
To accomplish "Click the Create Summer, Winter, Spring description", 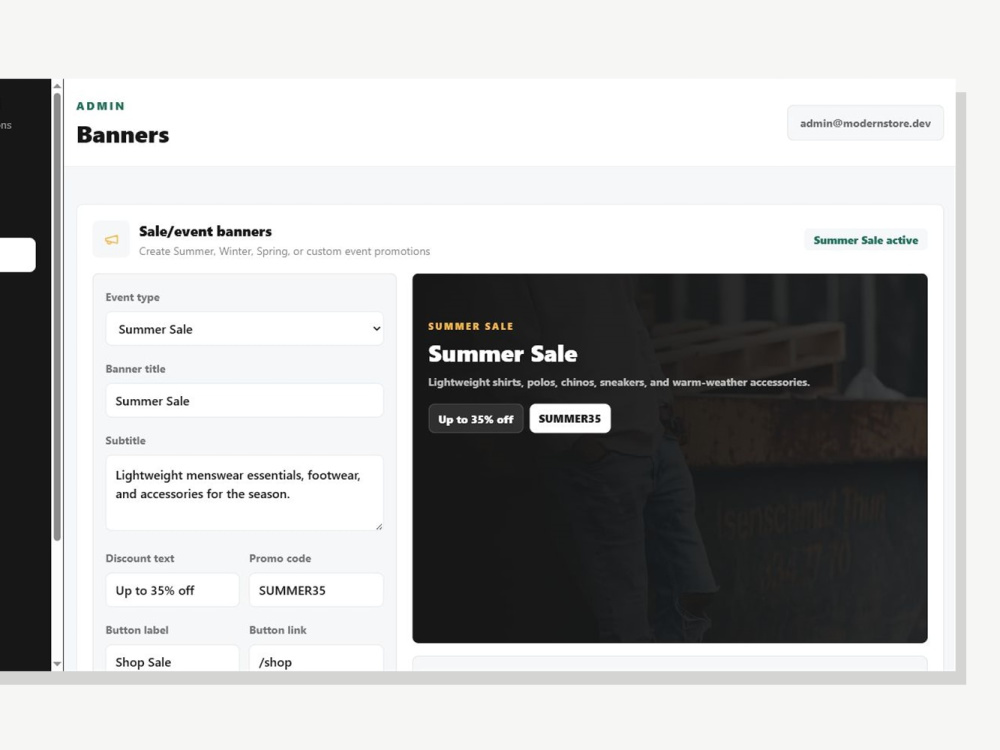I will click(x=284, y=251).
